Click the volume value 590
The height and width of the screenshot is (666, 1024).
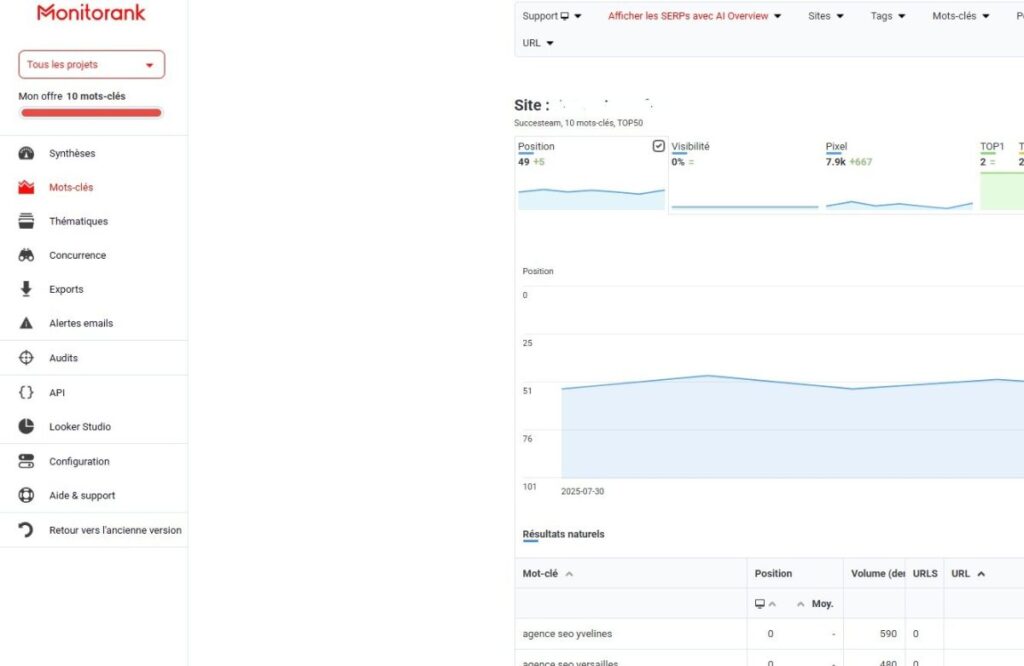click(x=888, y=634)
